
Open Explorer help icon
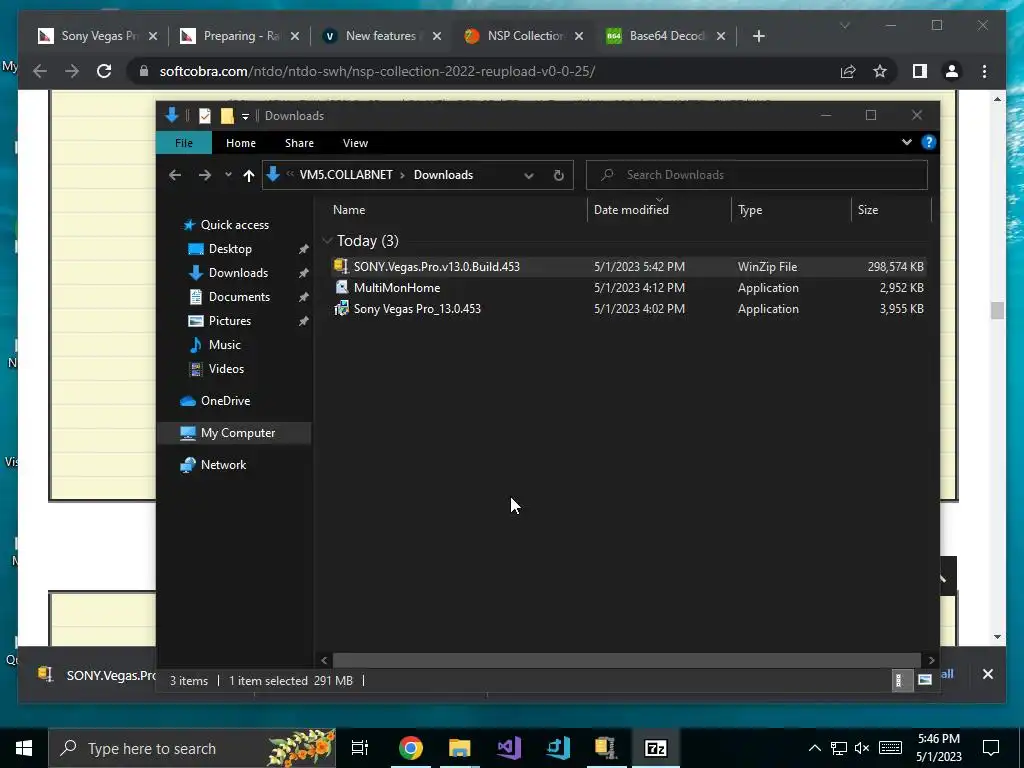click(929, 142)
